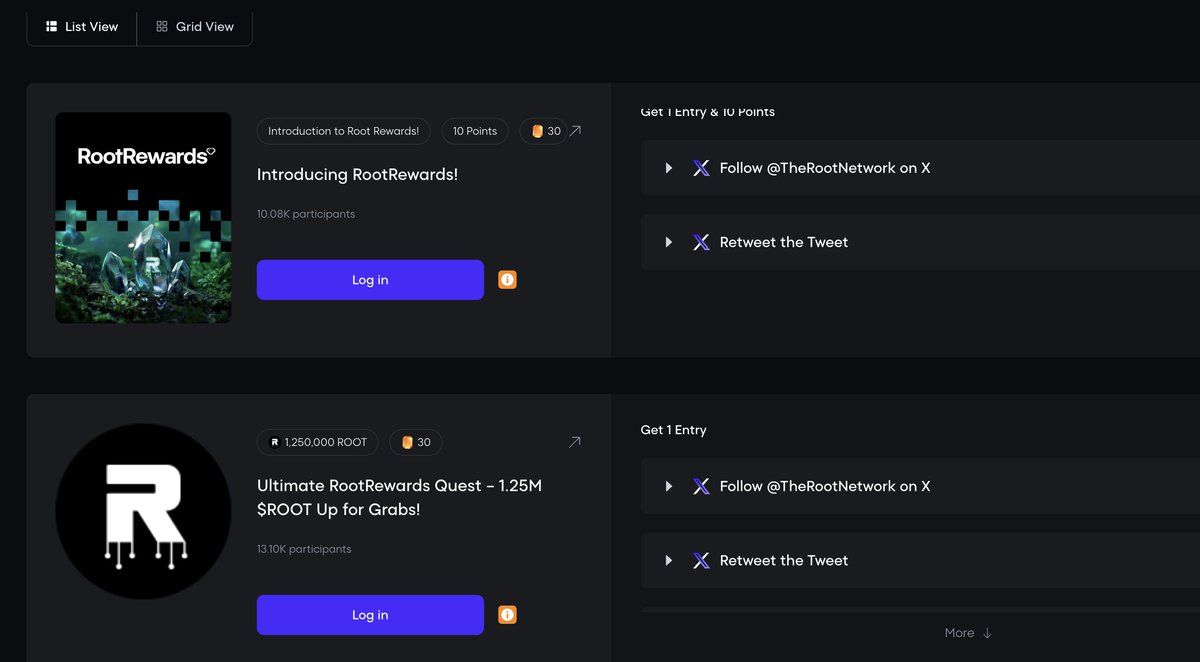The width and height of the screenshot is (1200, 662).
Task: Click the 10 Points tag
Action: pos(475,131)
